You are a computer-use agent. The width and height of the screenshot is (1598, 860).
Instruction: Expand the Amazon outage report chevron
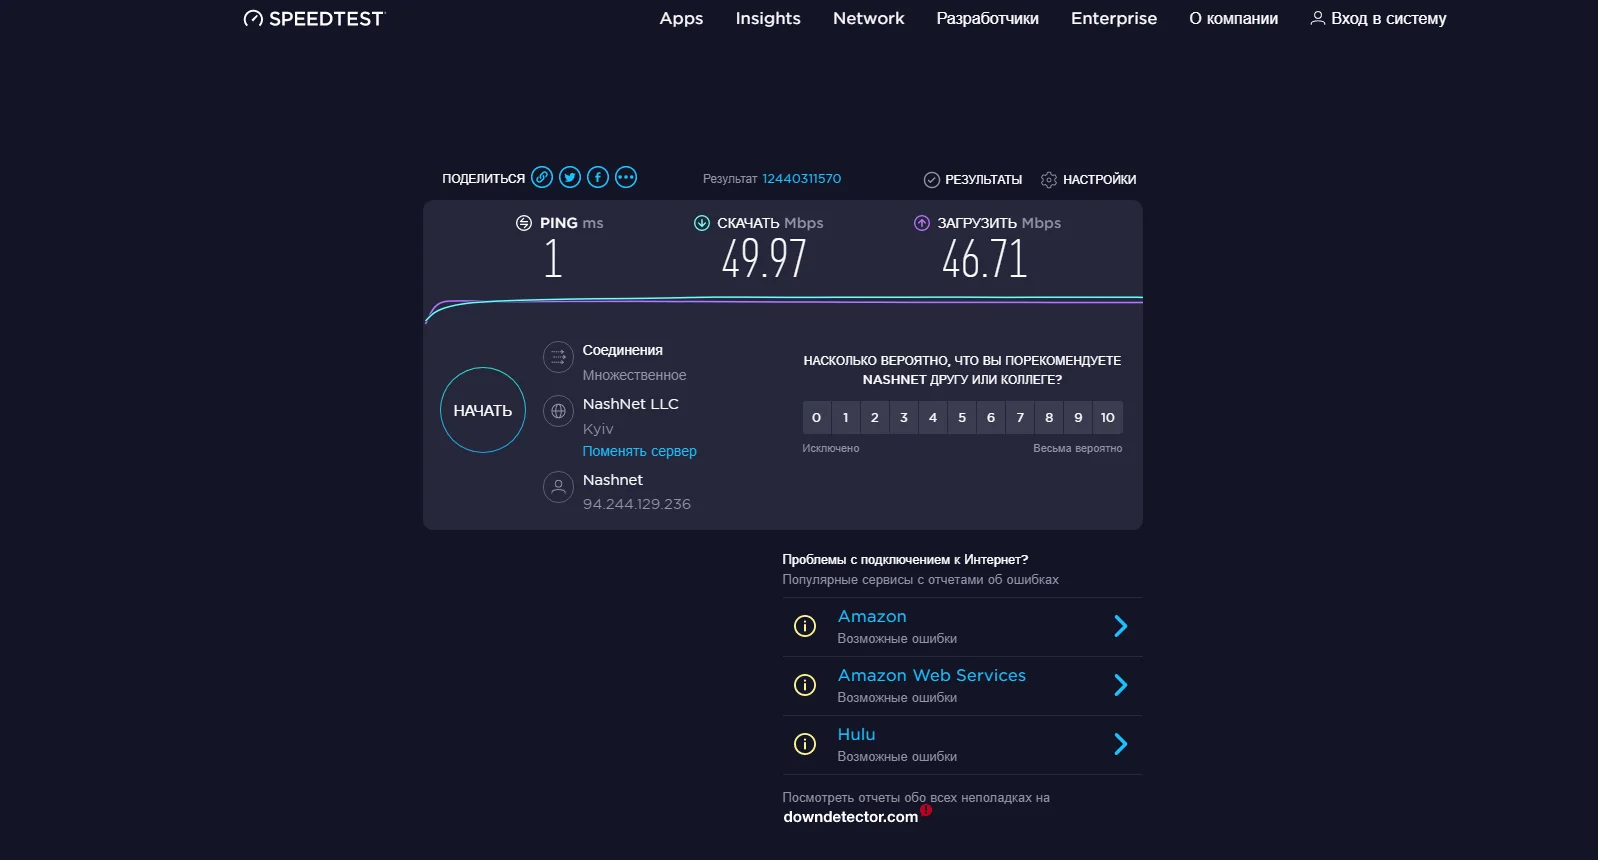(x=1121, y=626)
